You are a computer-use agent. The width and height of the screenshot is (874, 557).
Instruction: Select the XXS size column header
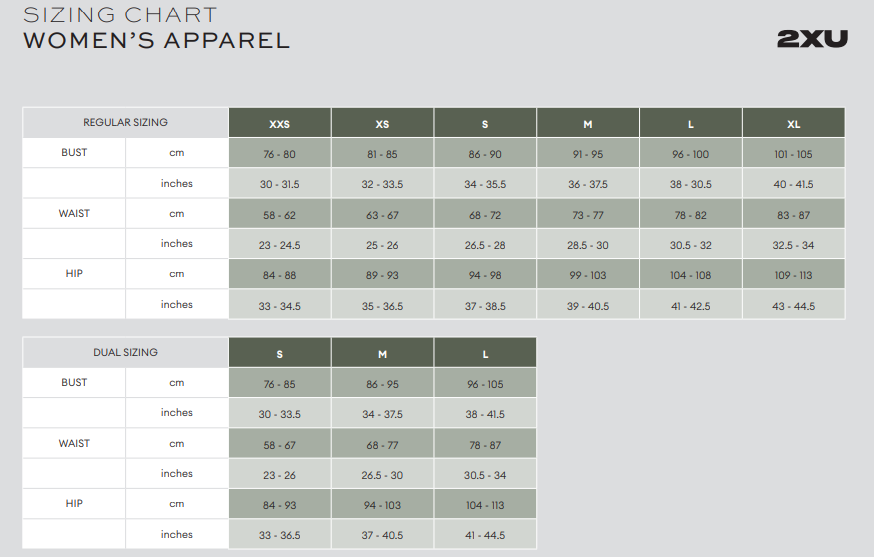point(279,123)
